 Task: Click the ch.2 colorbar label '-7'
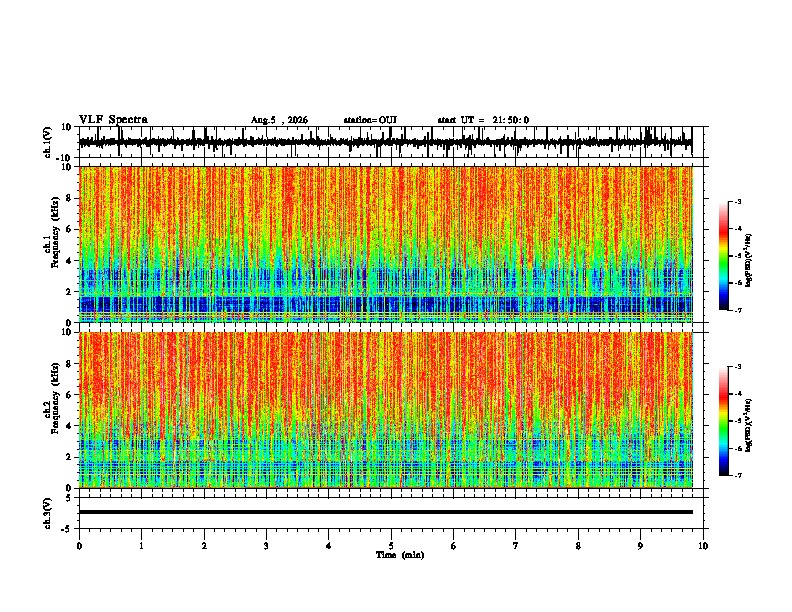pyautogui.click(x=738, y=475)
